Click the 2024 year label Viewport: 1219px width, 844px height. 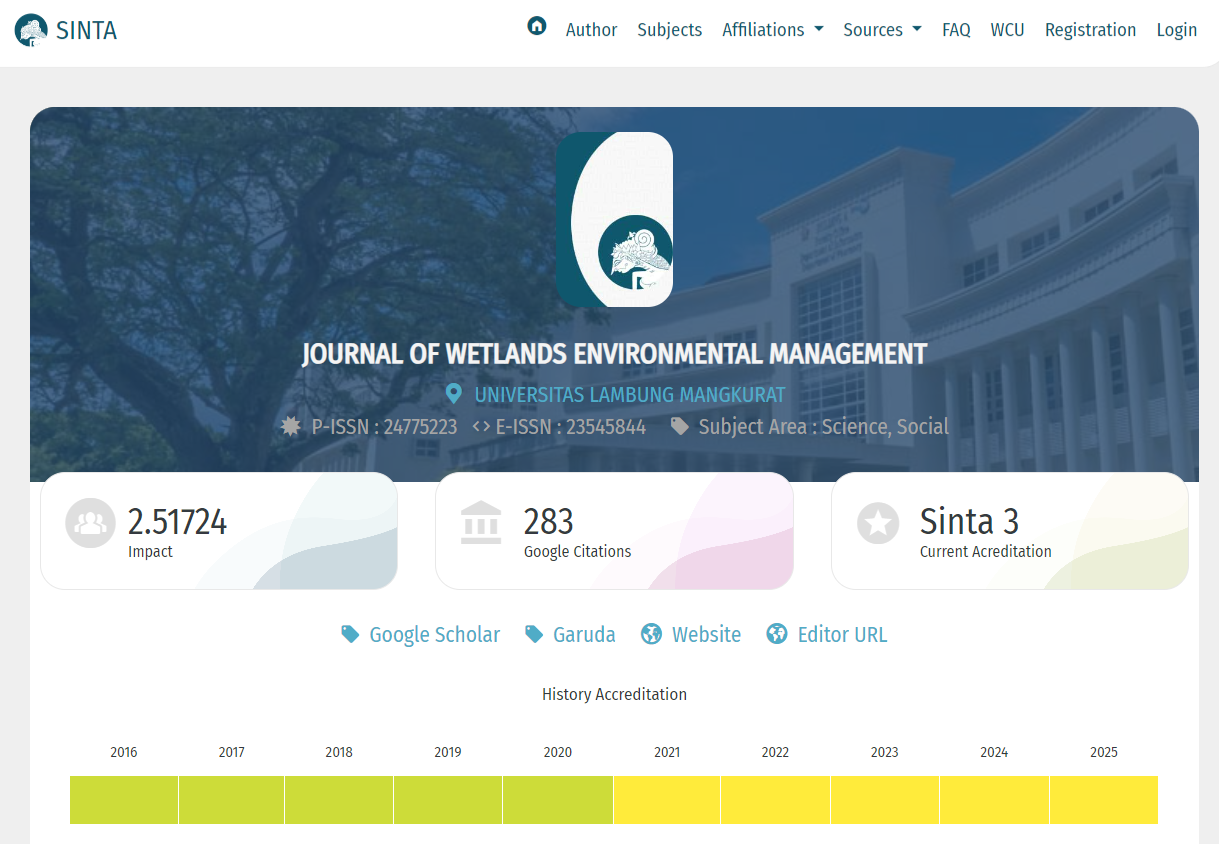click(x=994, y=752)
